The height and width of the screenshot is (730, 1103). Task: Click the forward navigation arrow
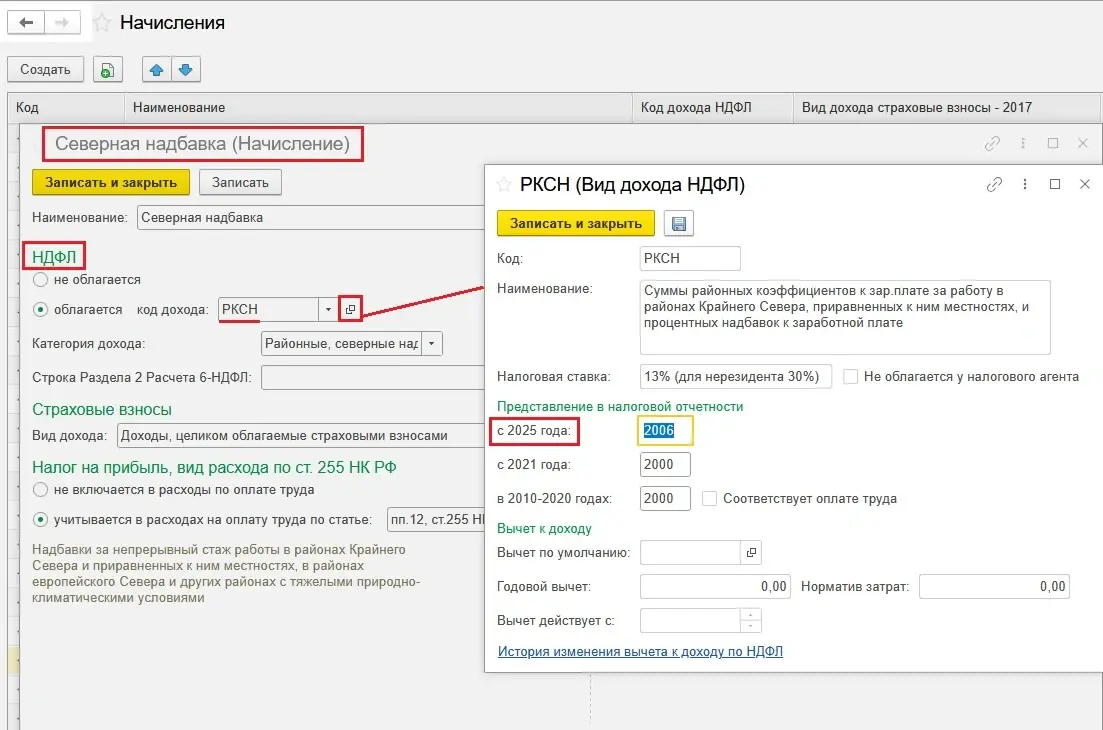62,22
